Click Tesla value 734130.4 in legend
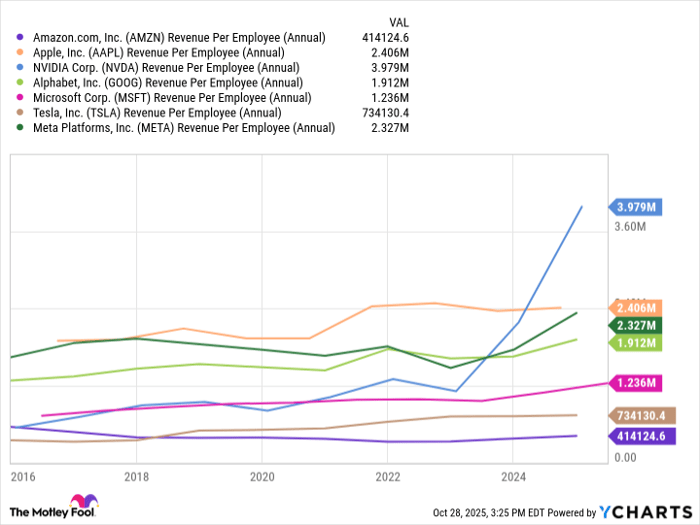This screenshot has width=700, height=525. (385, 112)
